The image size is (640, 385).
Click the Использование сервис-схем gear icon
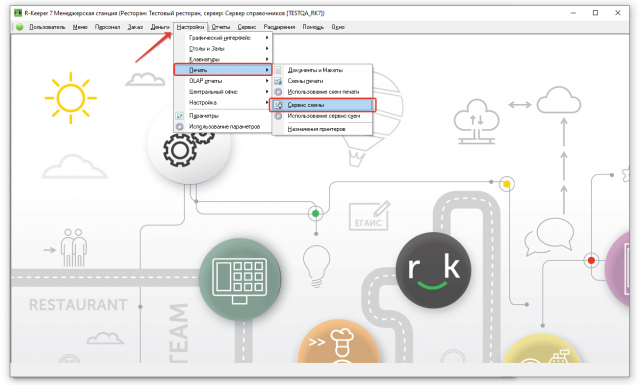(278, 116)
